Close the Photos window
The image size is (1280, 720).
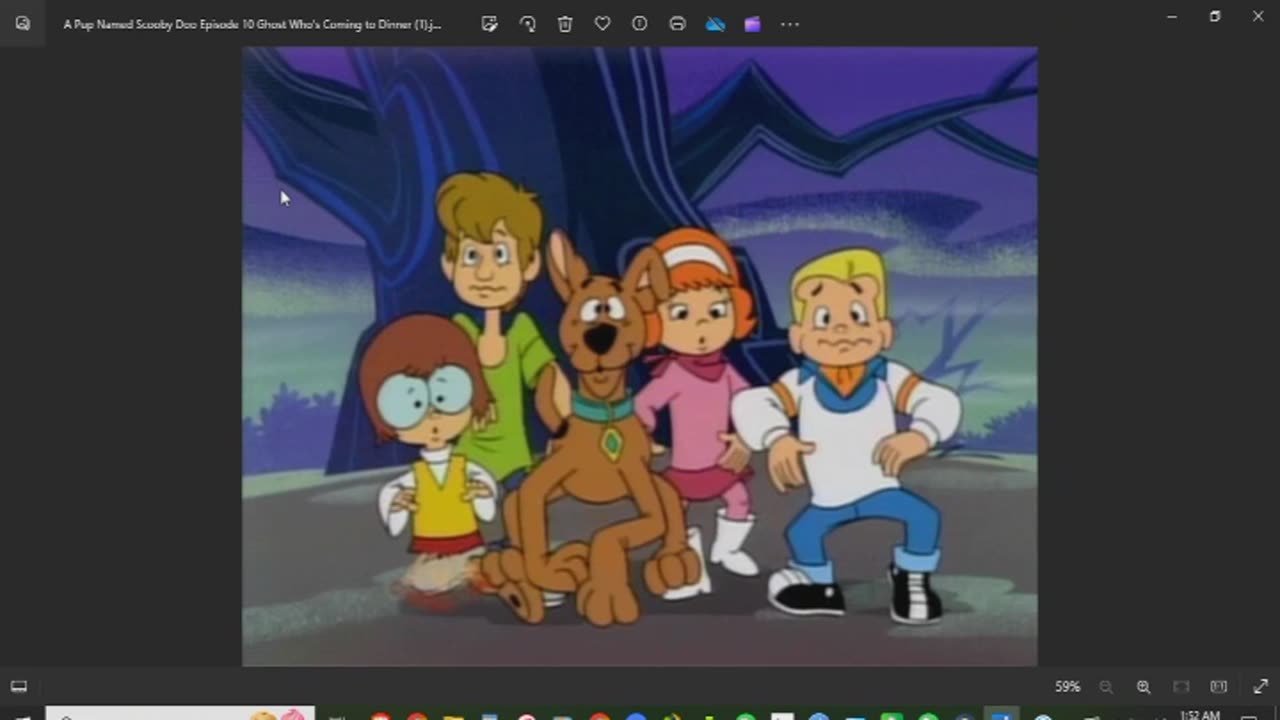(x=1258, y=16)
